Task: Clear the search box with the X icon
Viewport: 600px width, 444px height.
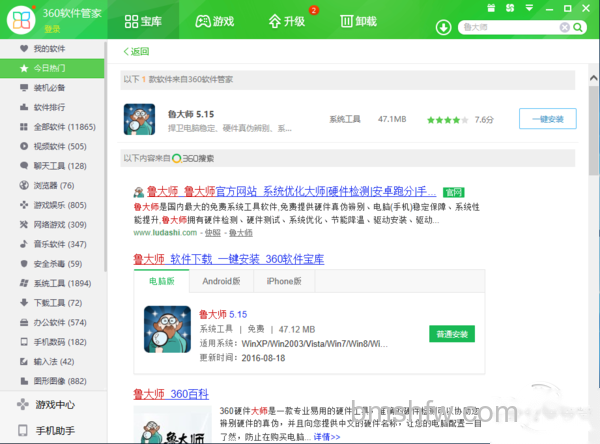Action: [x=564, y=27]
